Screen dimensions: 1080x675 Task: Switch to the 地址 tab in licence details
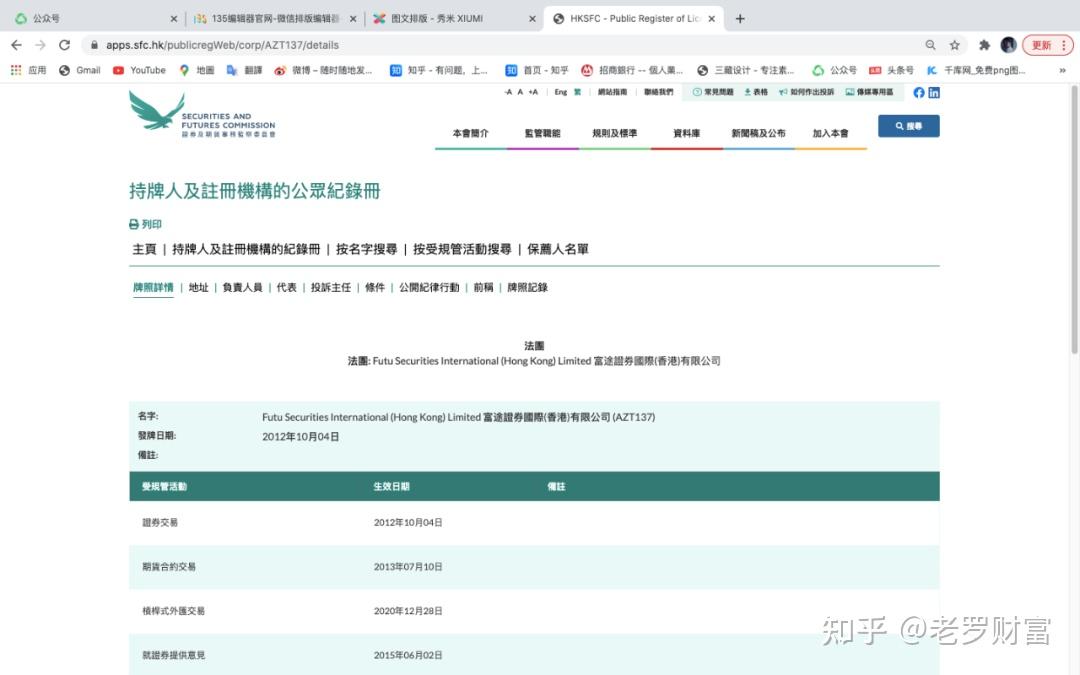point(199,287)
